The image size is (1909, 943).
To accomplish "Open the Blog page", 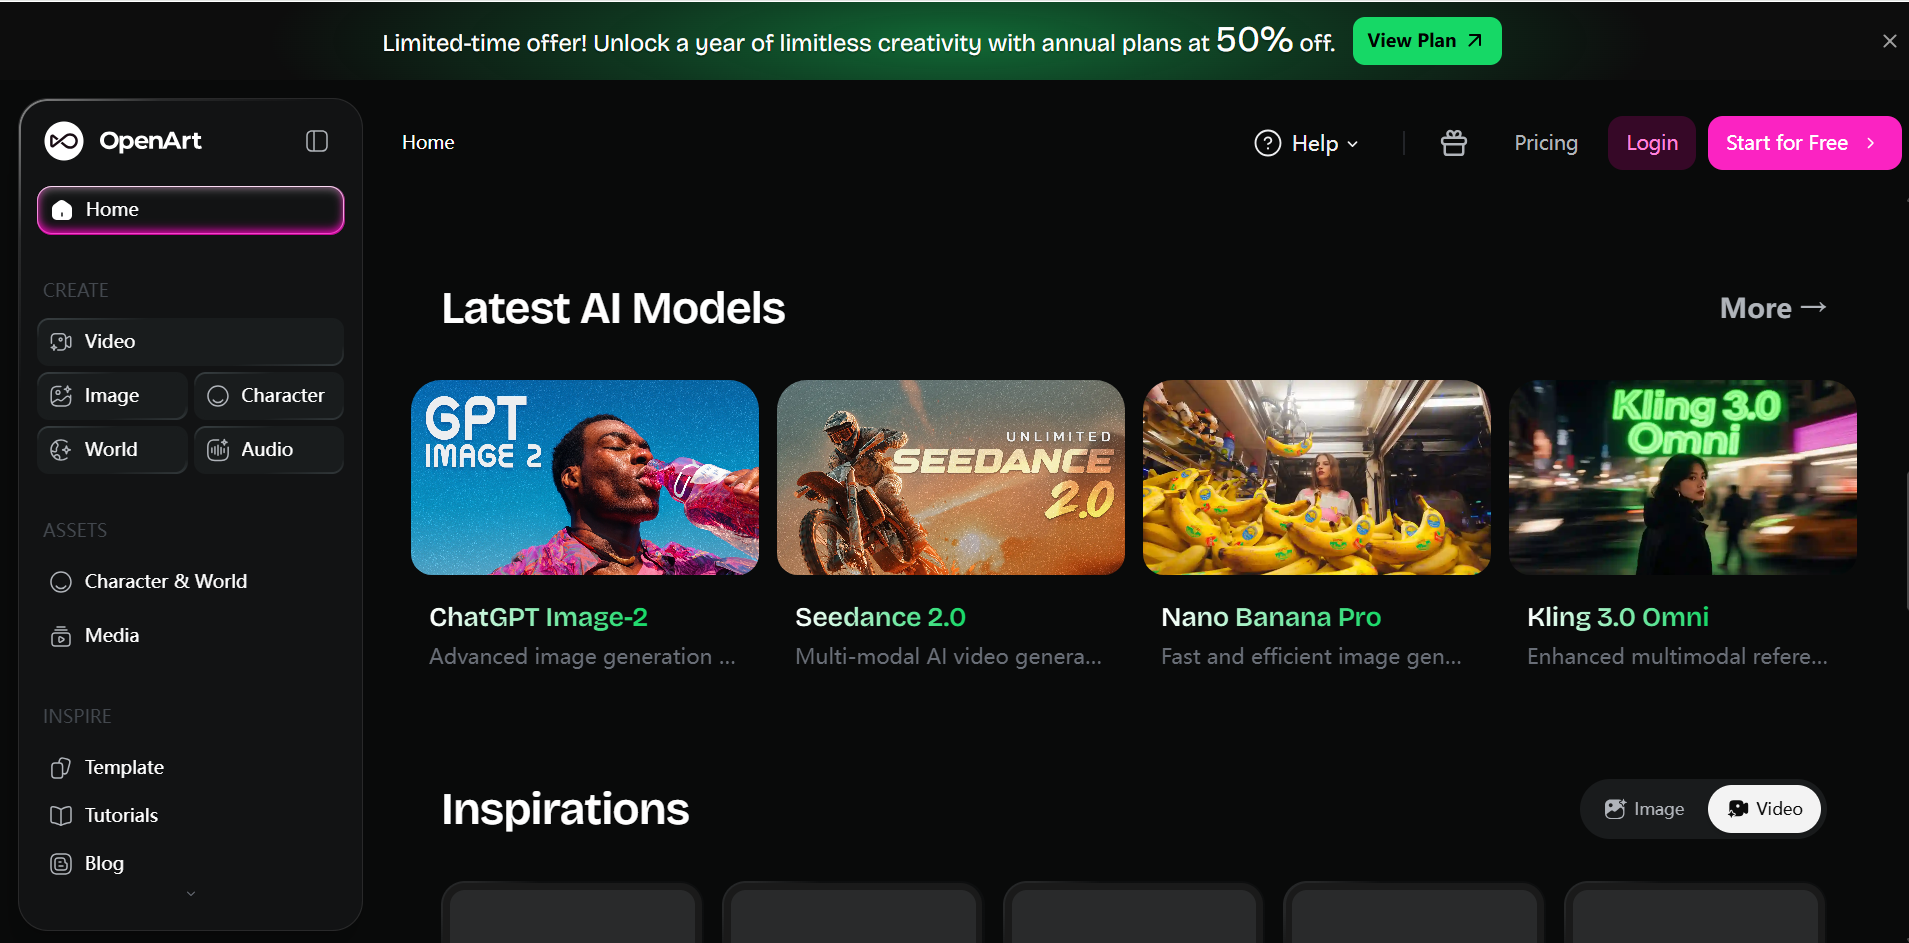I will (x=191, y=864).
